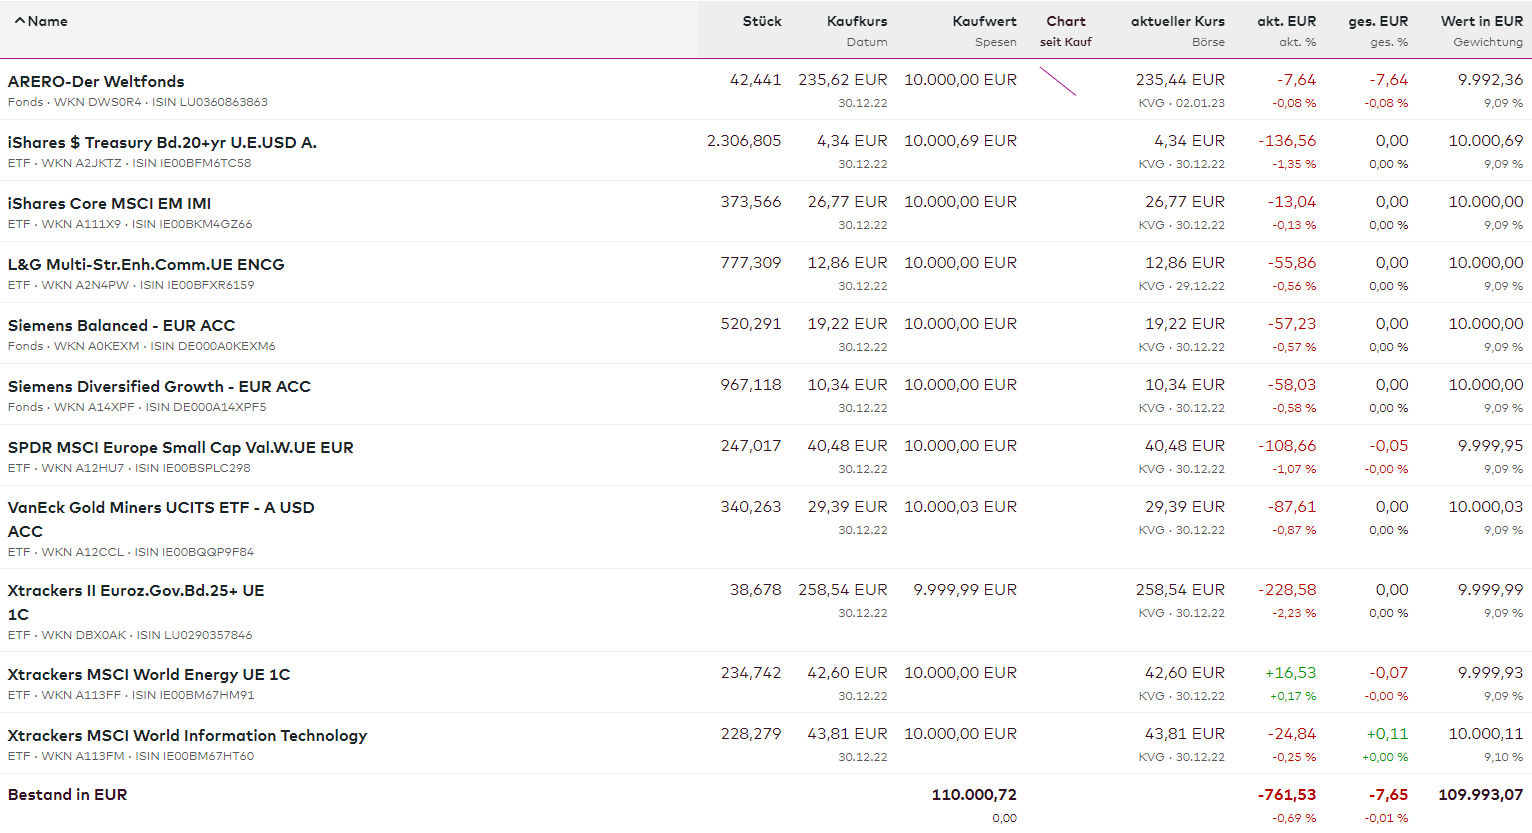Click the sort arrow beside Name header
Image resolution: width=1532 pixels, height=833 pixels.
pos(19,21)
